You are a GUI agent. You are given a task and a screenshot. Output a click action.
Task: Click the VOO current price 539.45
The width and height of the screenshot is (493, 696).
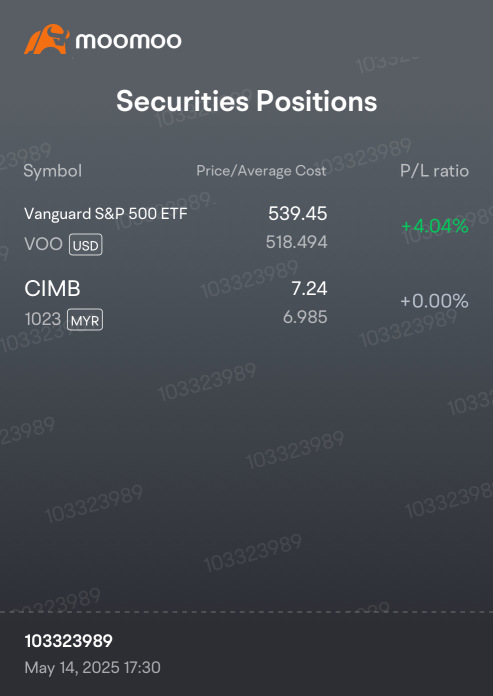(x=298, y=214)
